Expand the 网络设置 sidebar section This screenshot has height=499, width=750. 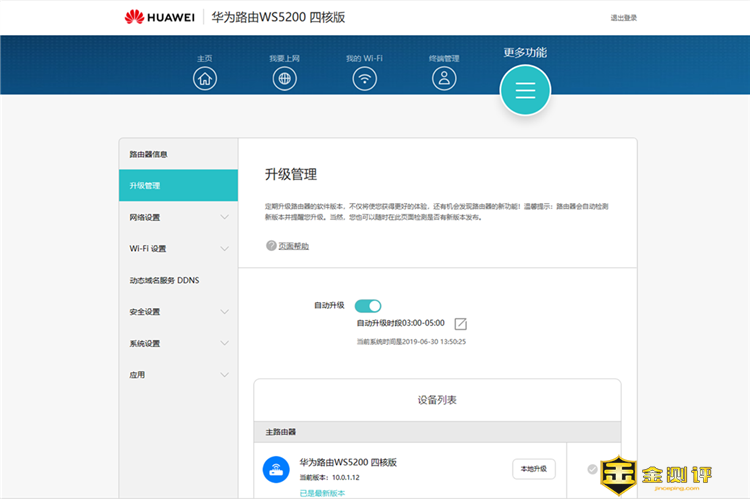(x=178, y=217)
